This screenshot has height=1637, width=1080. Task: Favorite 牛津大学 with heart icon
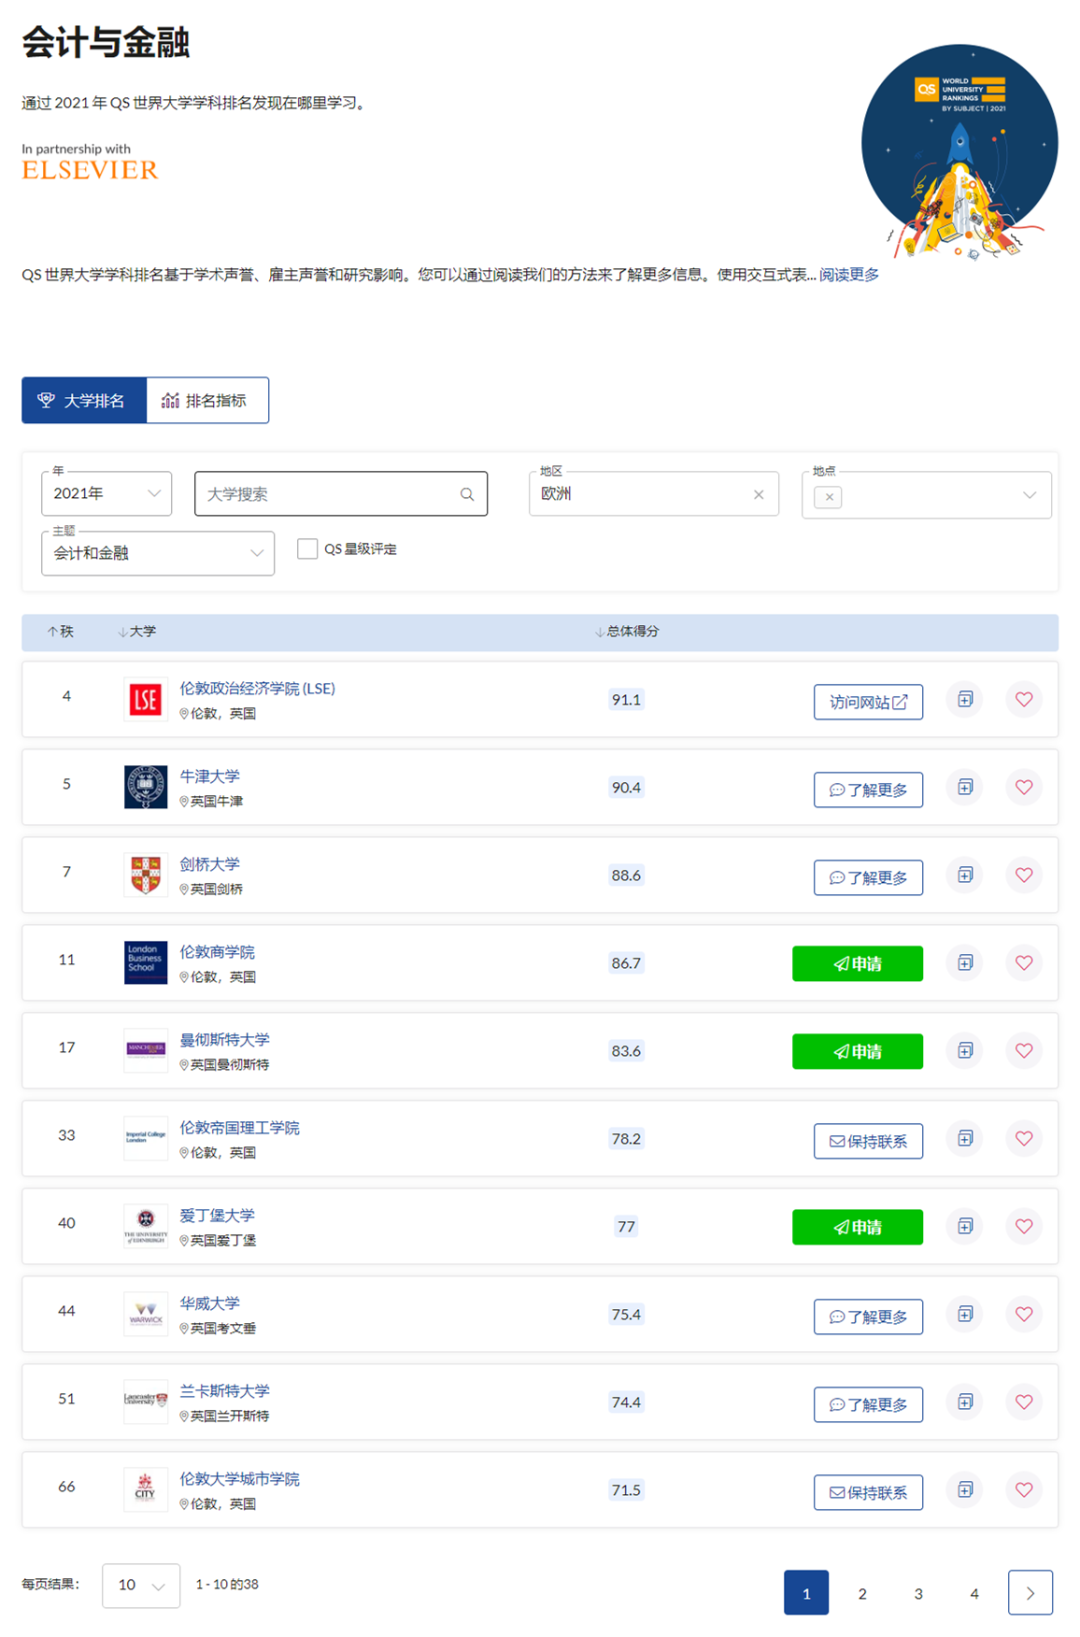[1024, 787]
